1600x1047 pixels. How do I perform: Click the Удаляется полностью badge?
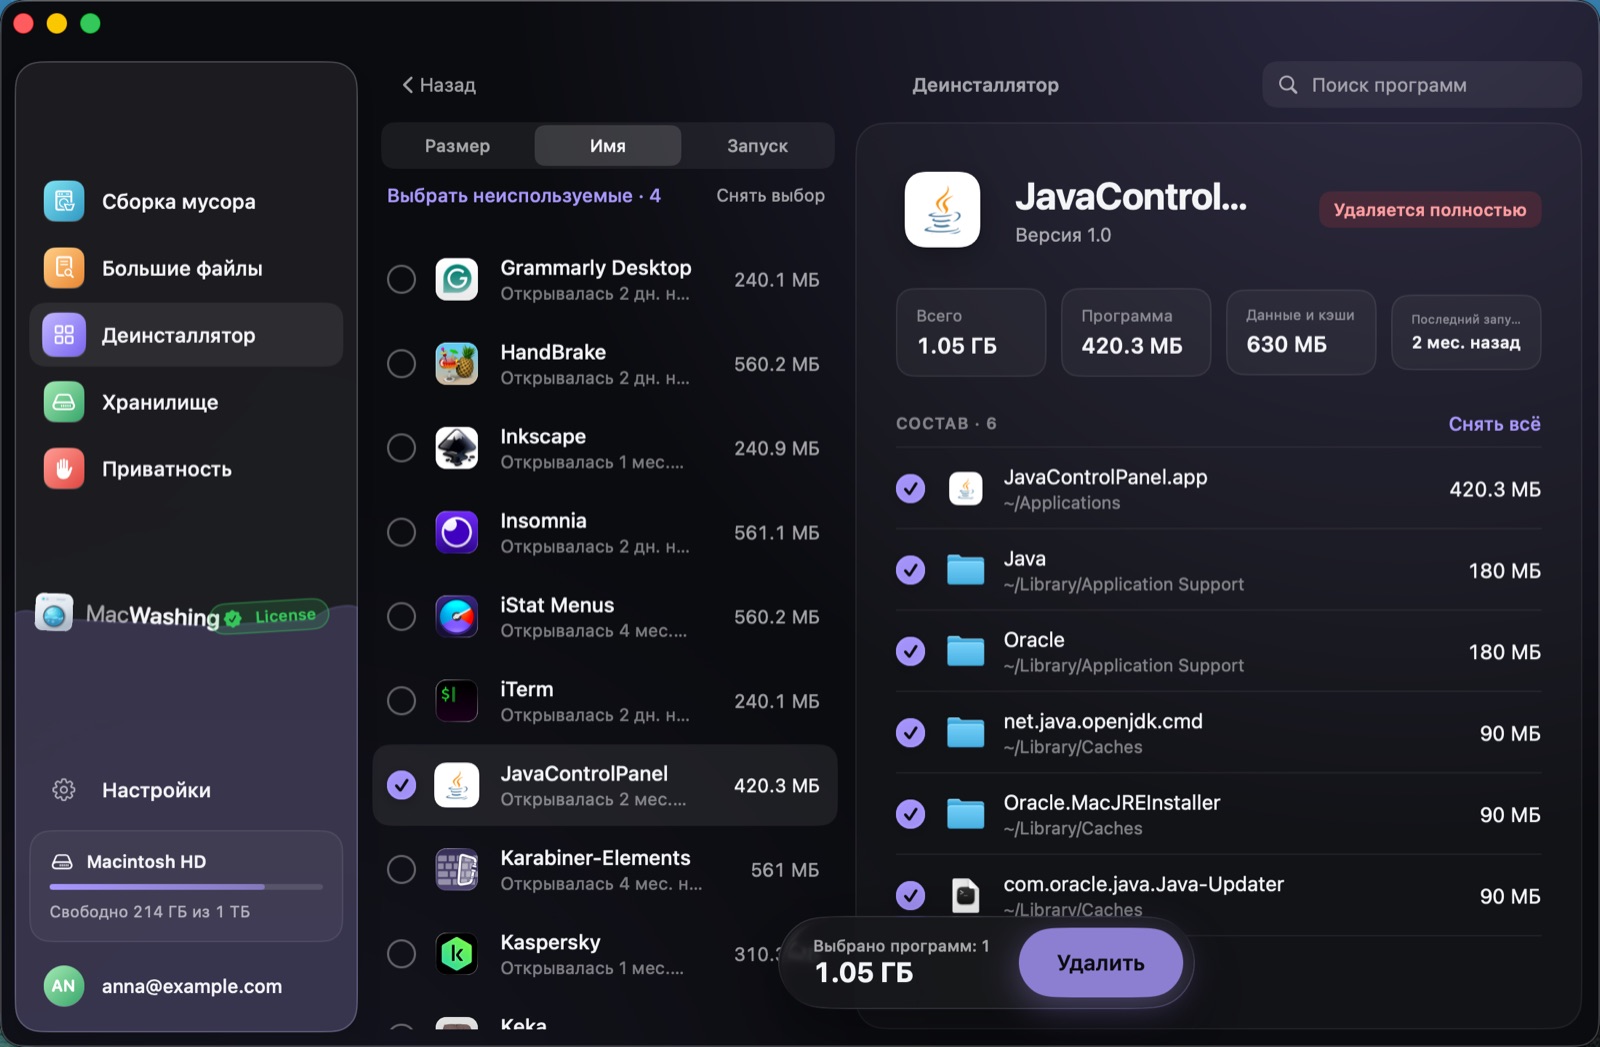click(1430, 210)
